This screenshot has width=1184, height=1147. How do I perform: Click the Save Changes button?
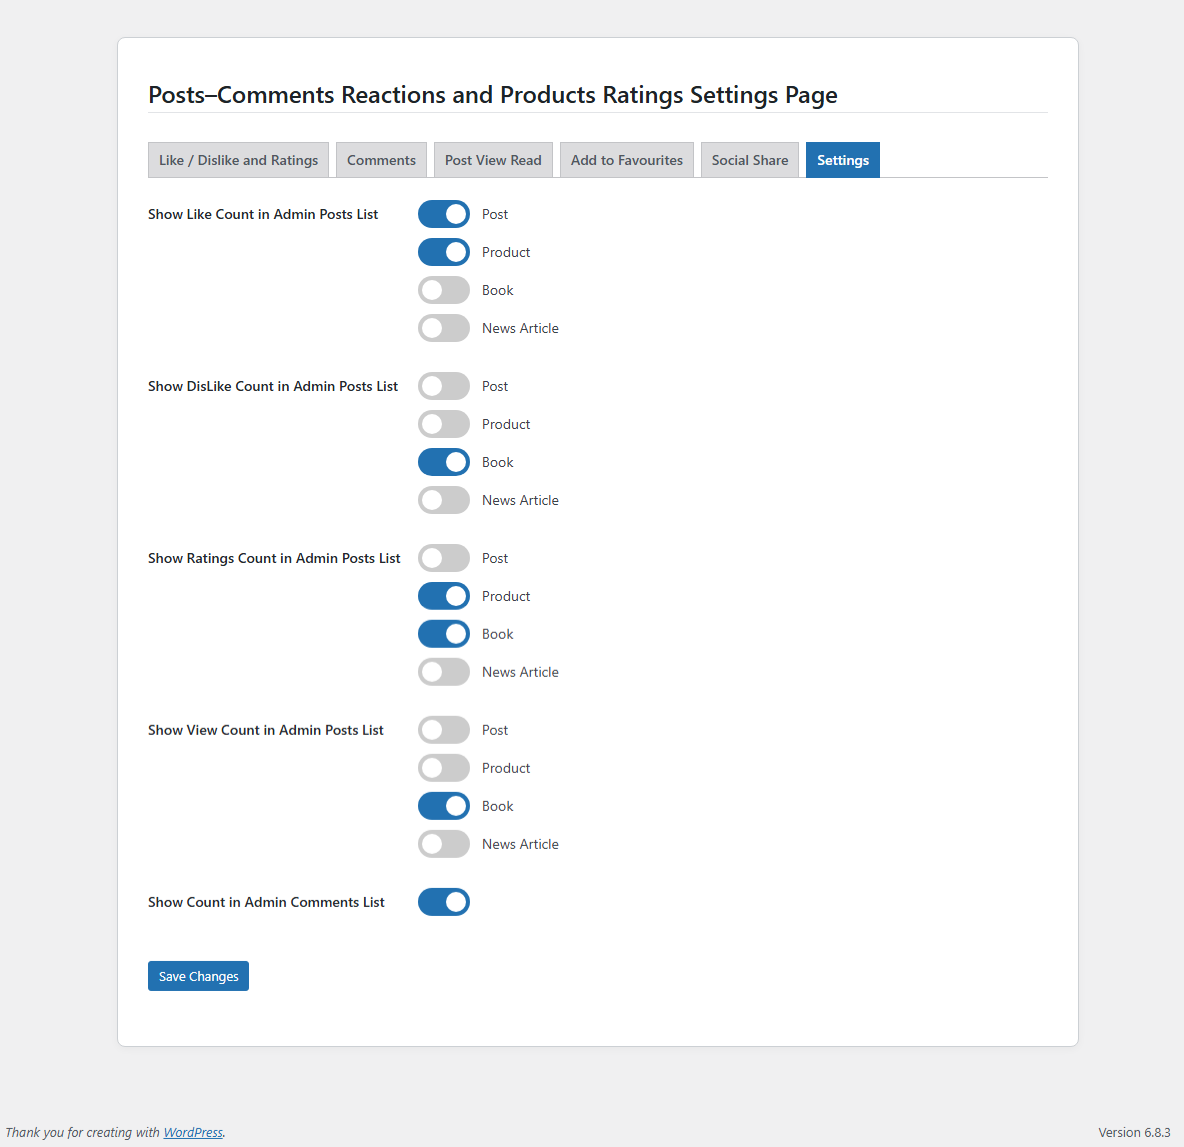click(198, 976)
